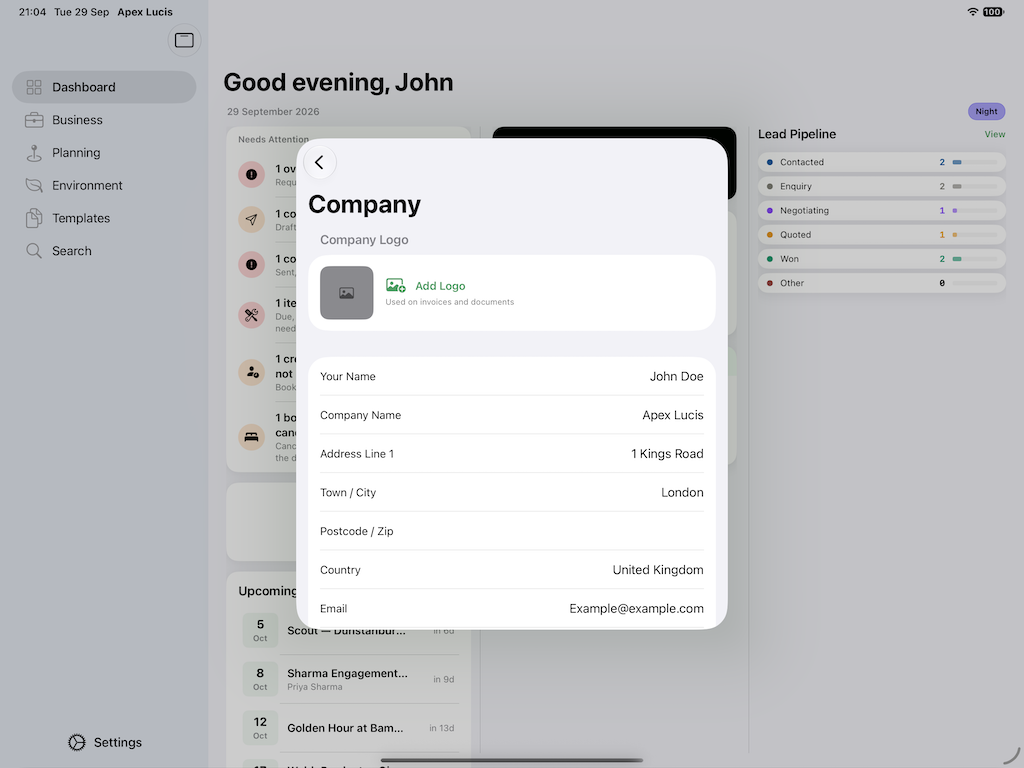Click Contacted blue progress bar

[957, 162]
